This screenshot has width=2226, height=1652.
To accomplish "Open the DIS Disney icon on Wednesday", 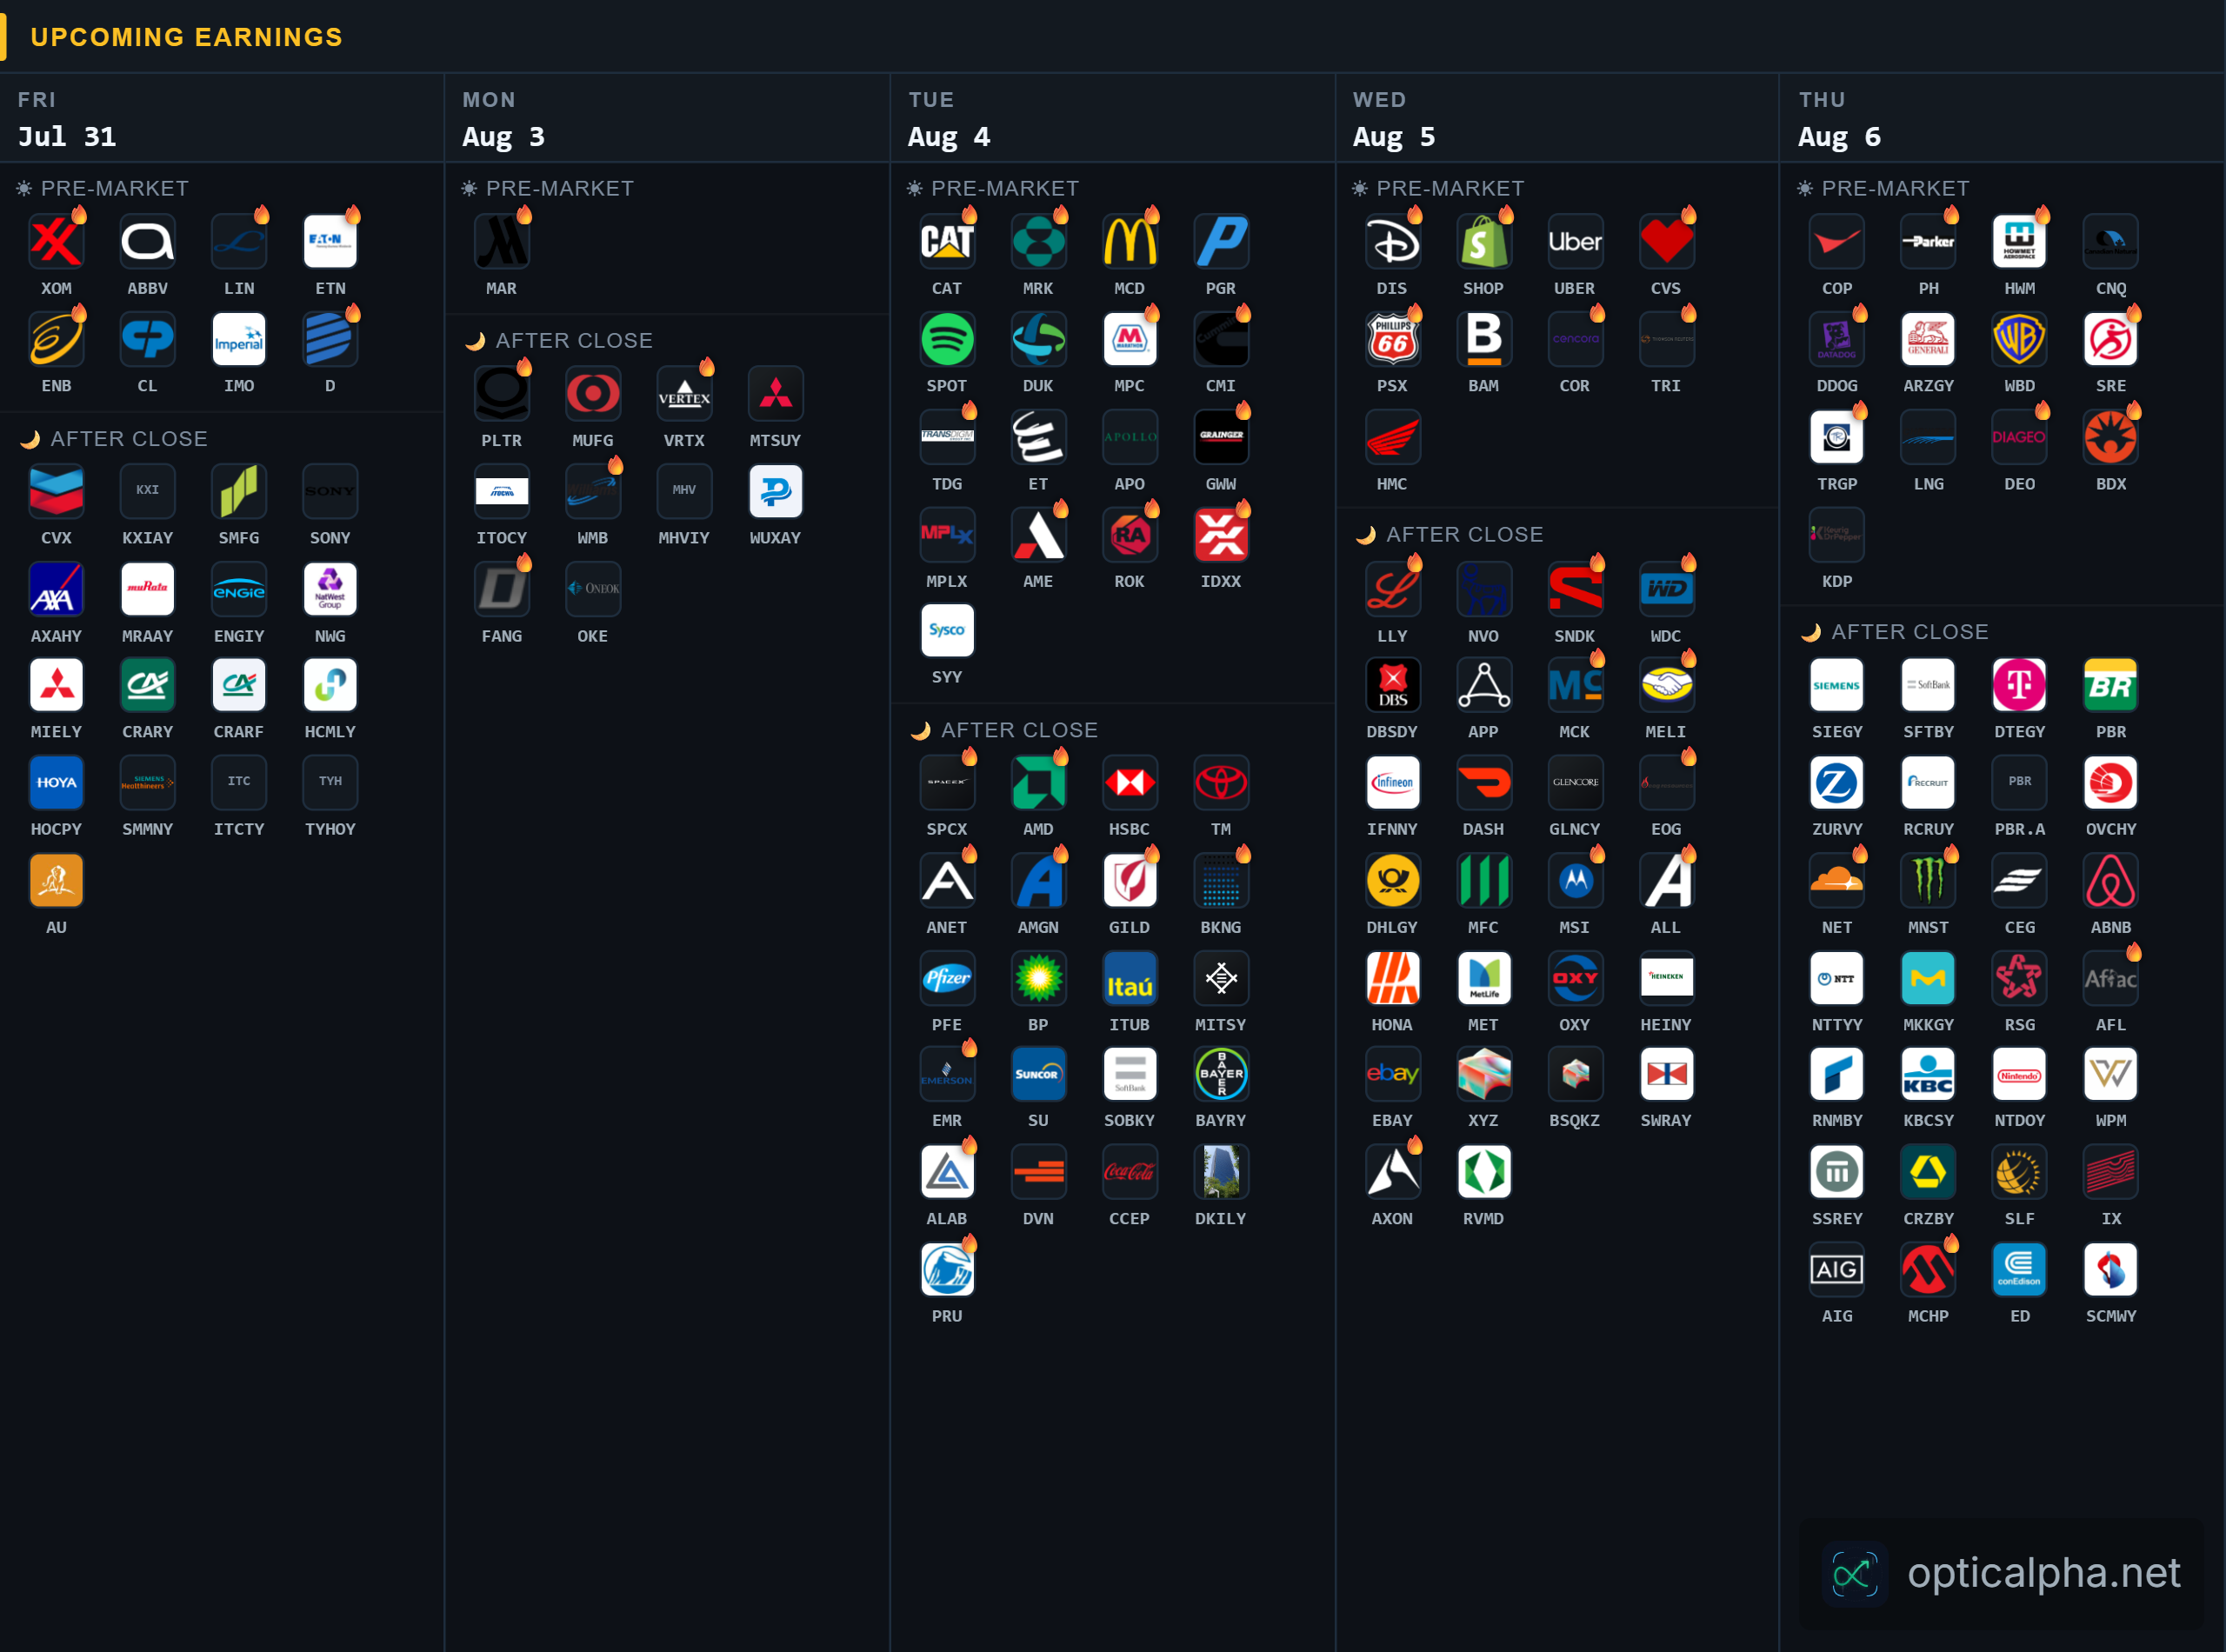I will [1393, 241].
